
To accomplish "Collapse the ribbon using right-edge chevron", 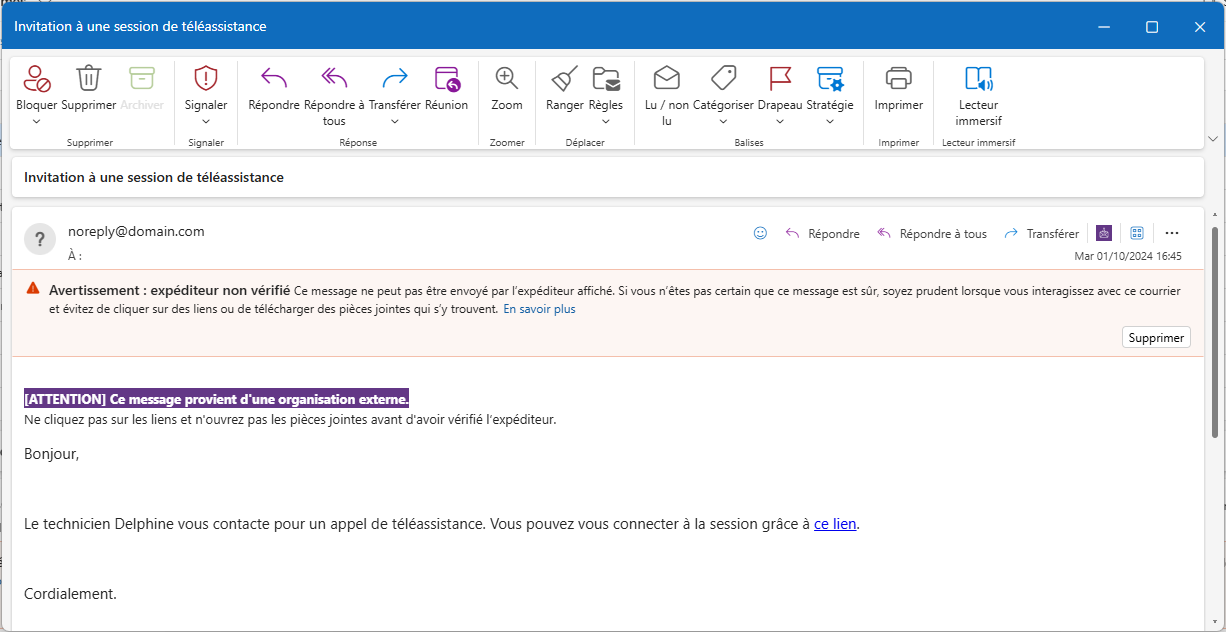I will click(1214, 138).
